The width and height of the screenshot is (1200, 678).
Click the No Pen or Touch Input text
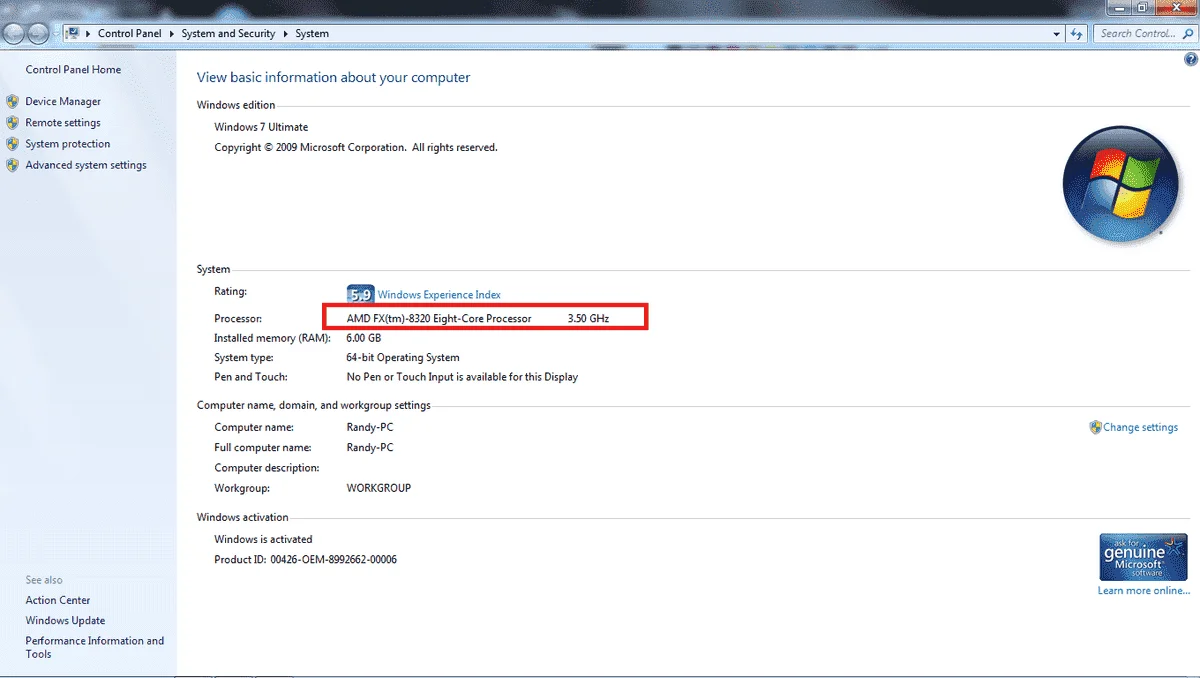[462, 377]
